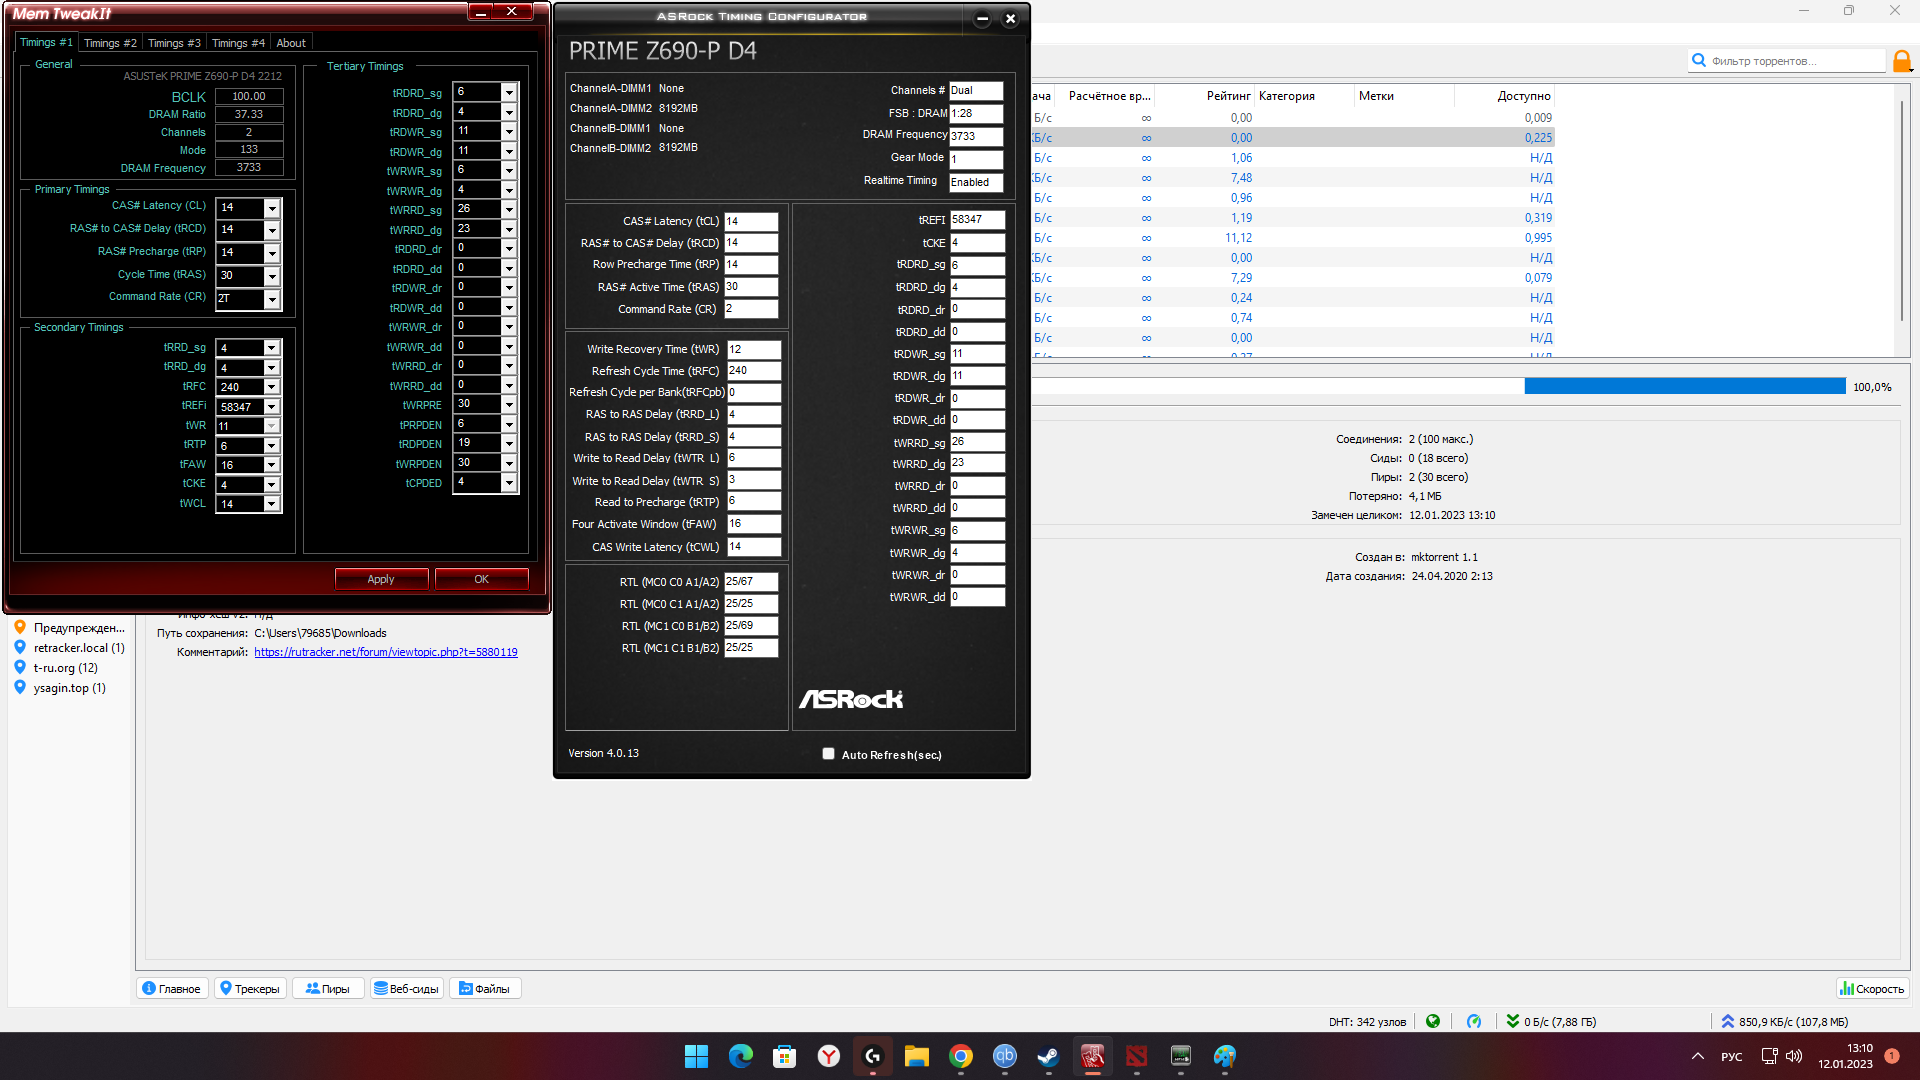
Task: Expand the tRFC dropdown in Secondary Timings
Action: tap(271, 387)
